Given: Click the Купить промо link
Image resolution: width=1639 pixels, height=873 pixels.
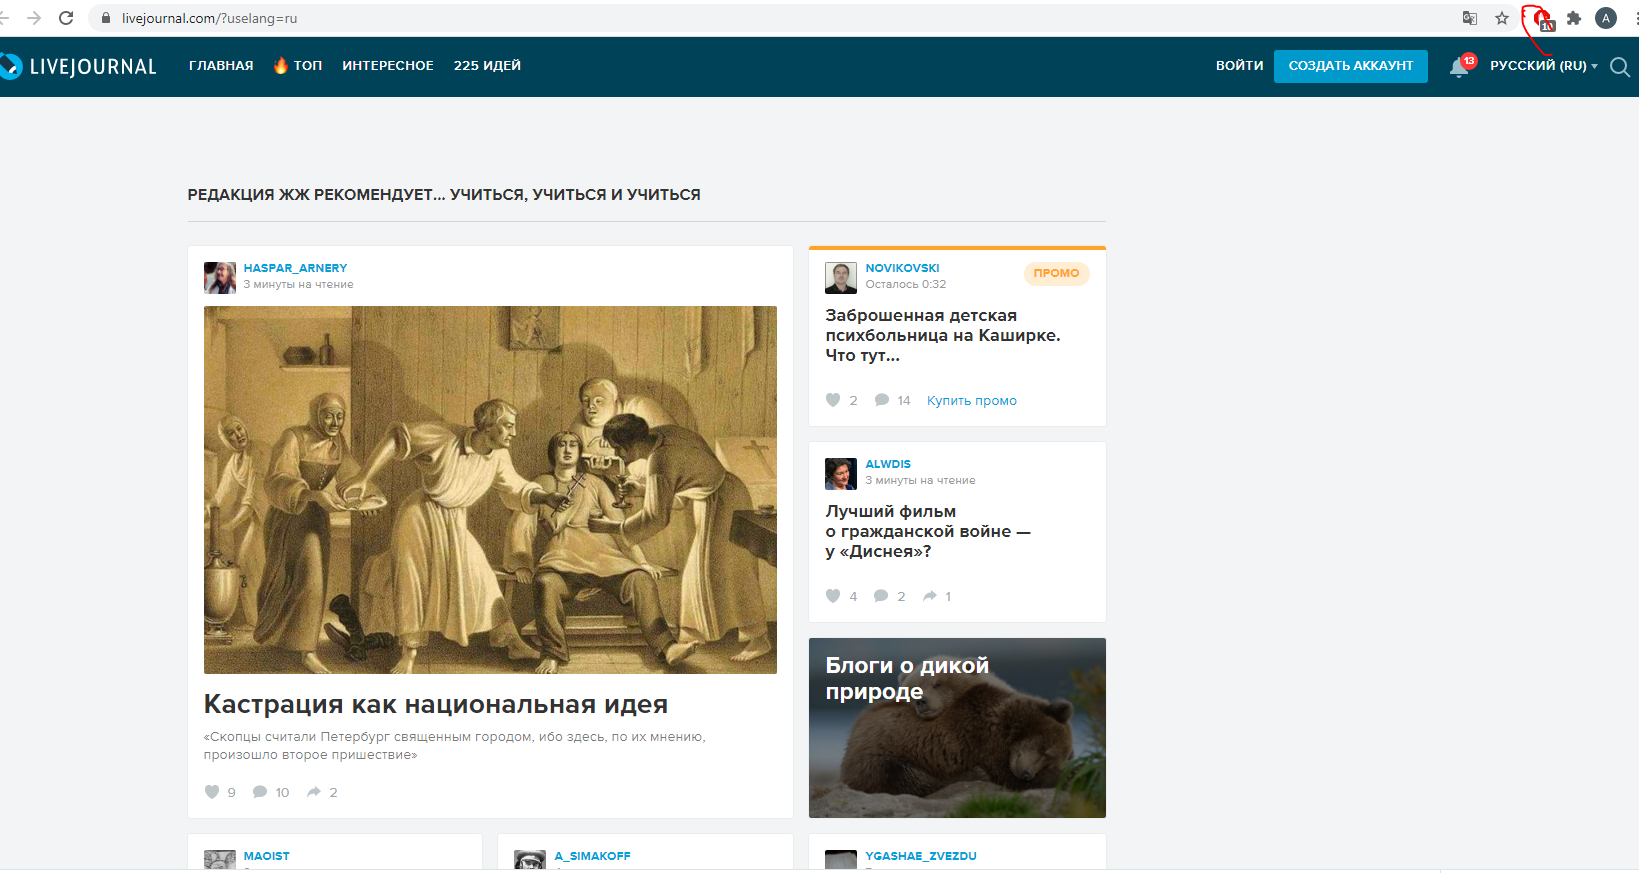Looking at the screenshot, I should pos(972,401).
